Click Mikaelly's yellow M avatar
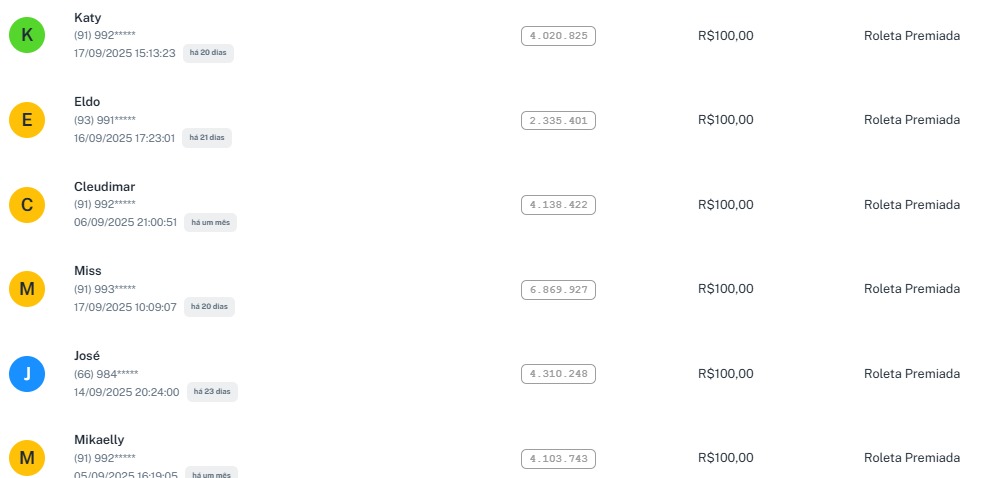The image size is (982, 478). click(x=27, y=458)
